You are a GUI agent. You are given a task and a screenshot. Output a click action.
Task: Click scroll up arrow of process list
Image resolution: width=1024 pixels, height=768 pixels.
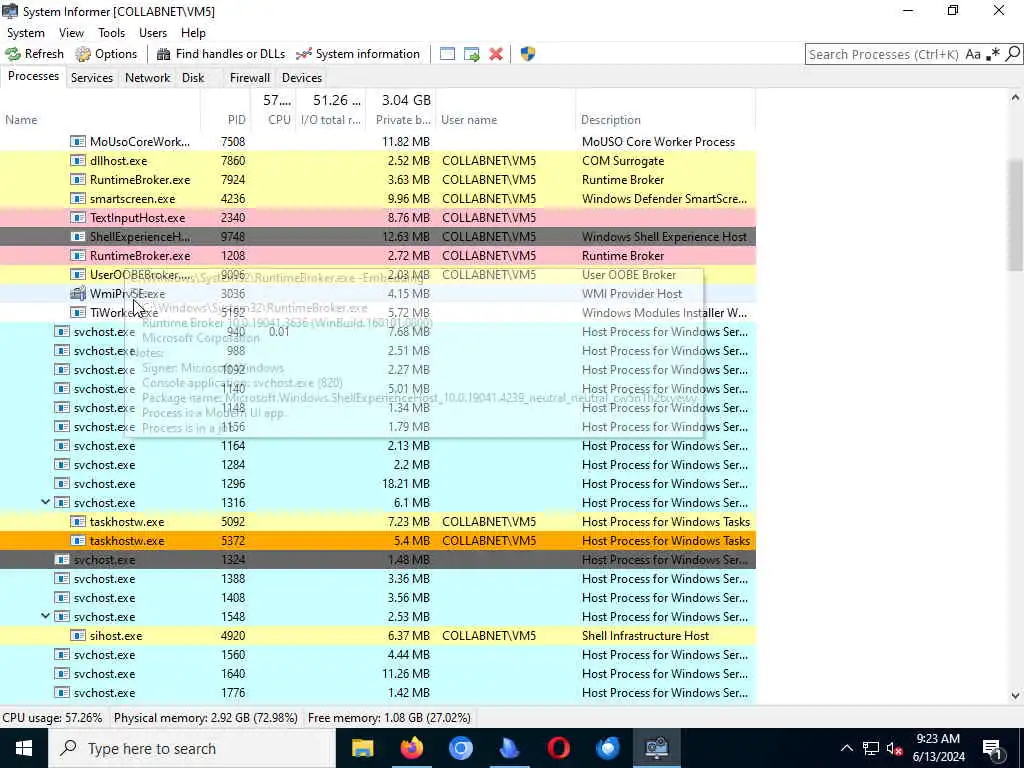[1015, 98]
